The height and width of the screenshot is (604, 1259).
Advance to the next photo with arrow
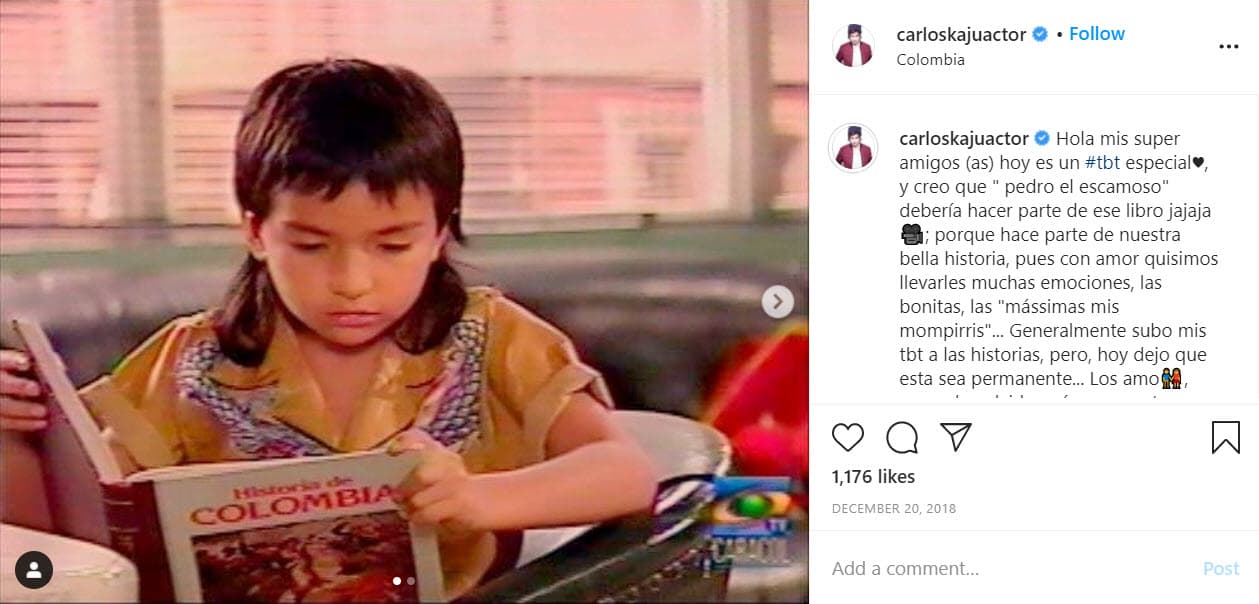click(x=777, y=301)
